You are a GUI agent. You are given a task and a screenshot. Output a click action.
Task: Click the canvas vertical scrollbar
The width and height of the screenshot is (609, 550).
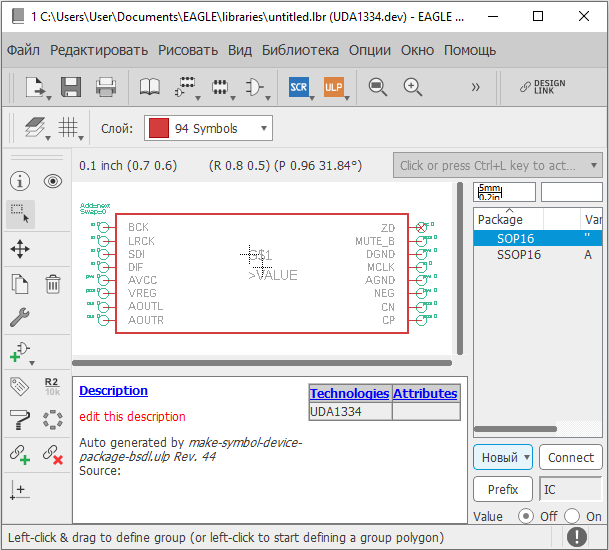tap(460, 268)
